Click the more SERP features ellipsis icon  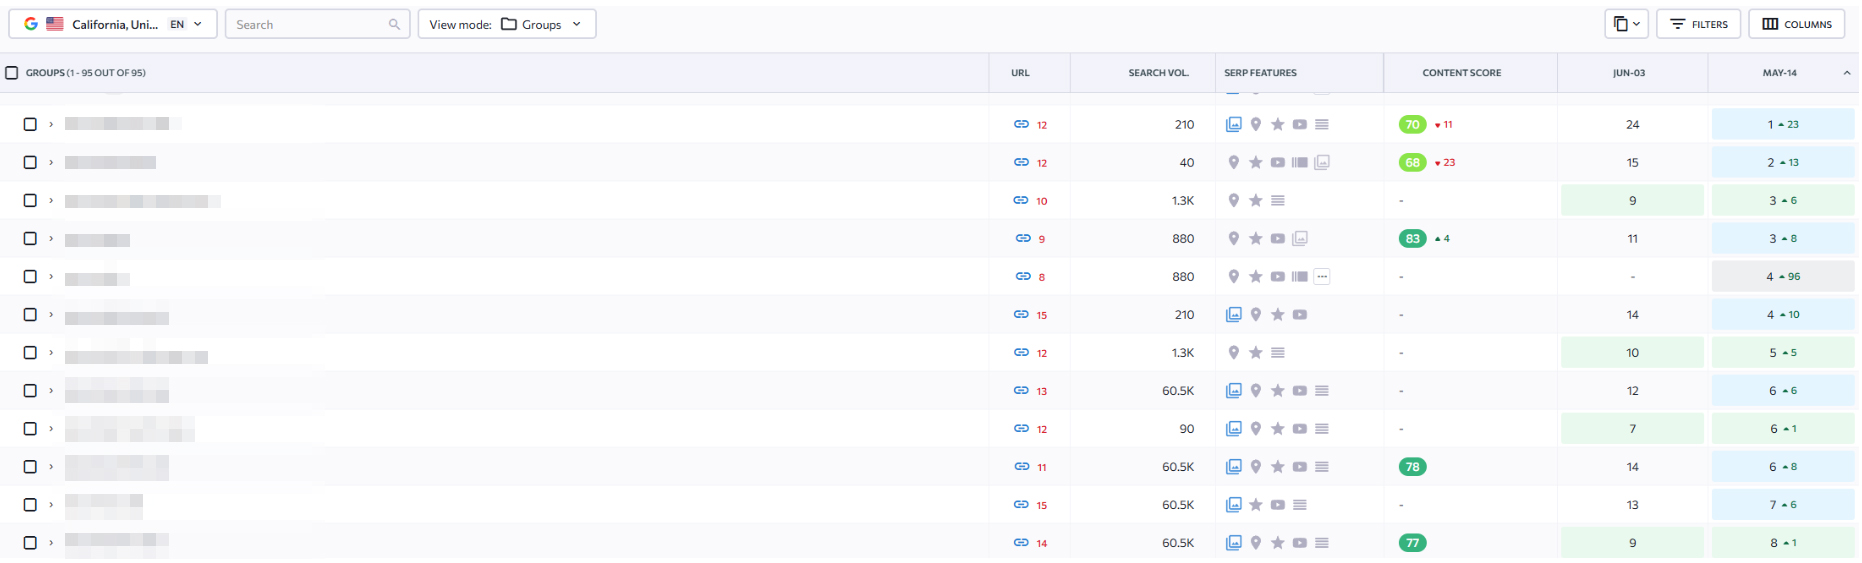pyautogui.click(x=1322, y=277)
